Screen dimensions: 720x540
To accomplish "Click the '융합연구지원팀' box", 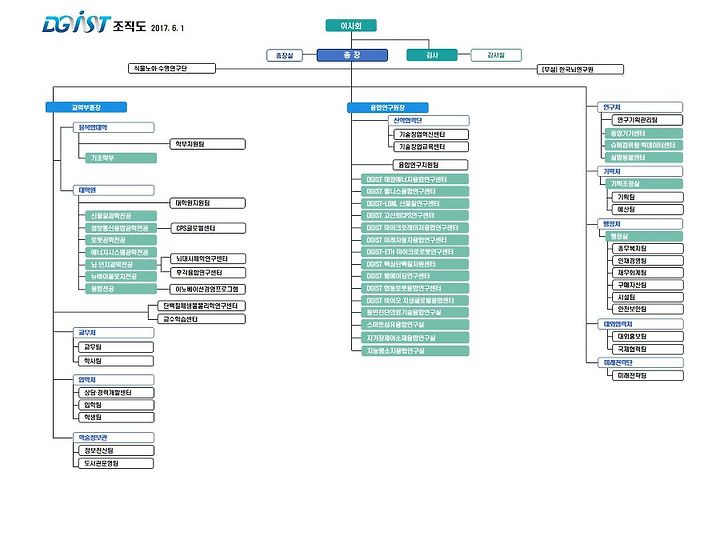I will click(431, 165).
